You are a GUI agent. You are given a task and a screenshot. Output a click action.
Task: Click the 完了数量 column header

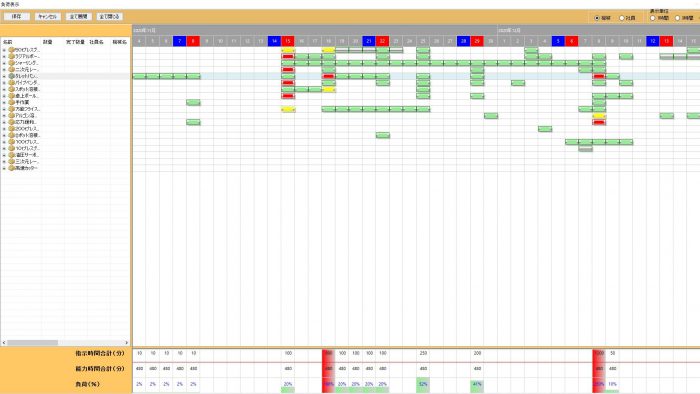[x=75, y=42]
